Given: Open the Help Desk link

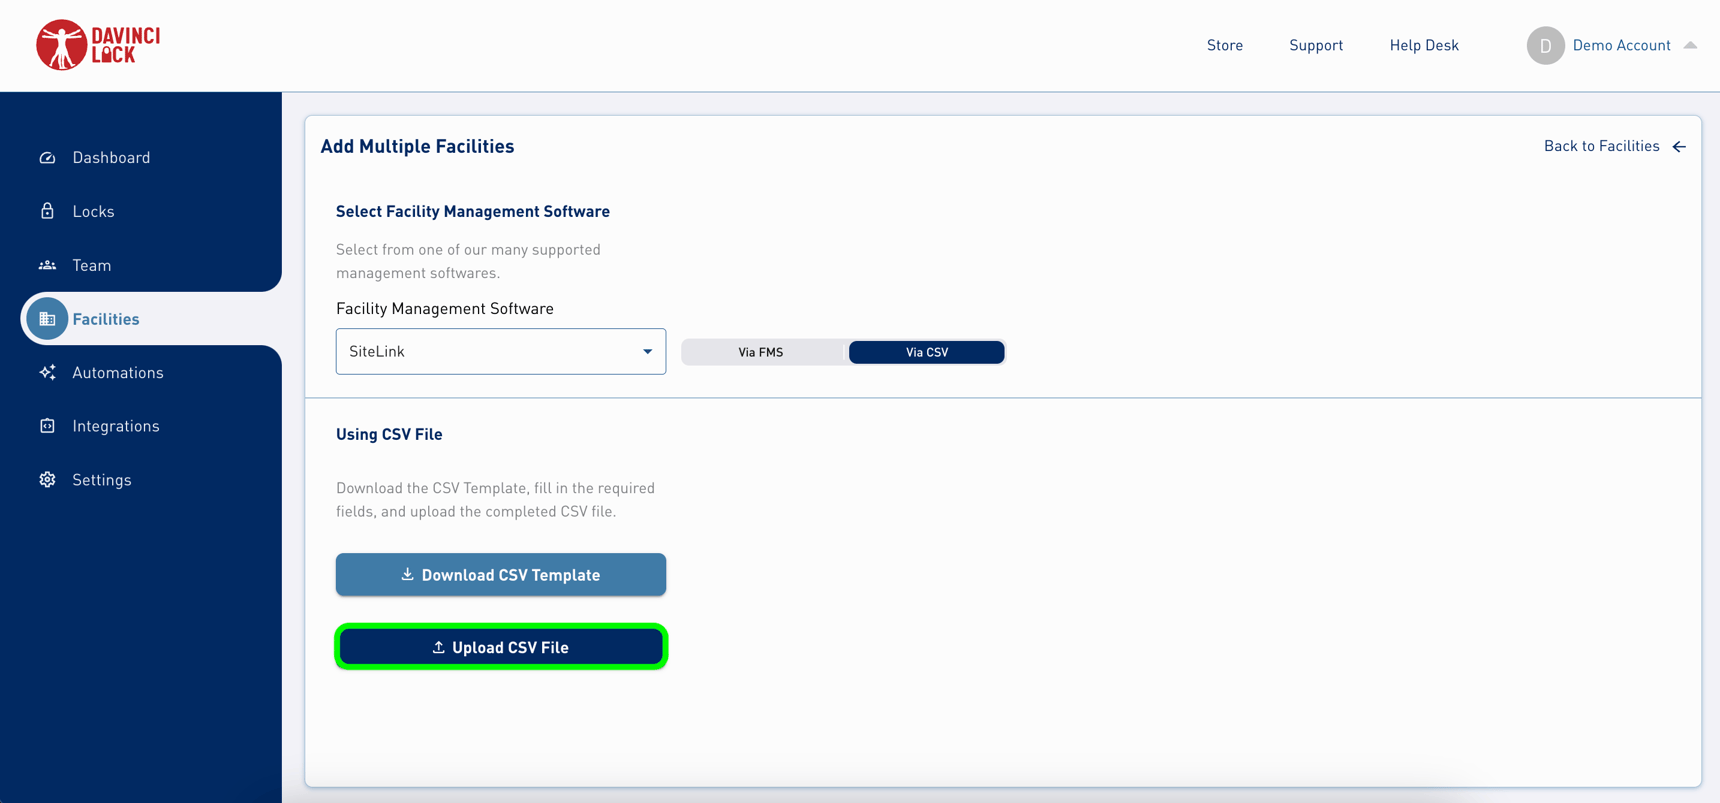Looking at the screenshot, I should click(x=1423, y=45).
